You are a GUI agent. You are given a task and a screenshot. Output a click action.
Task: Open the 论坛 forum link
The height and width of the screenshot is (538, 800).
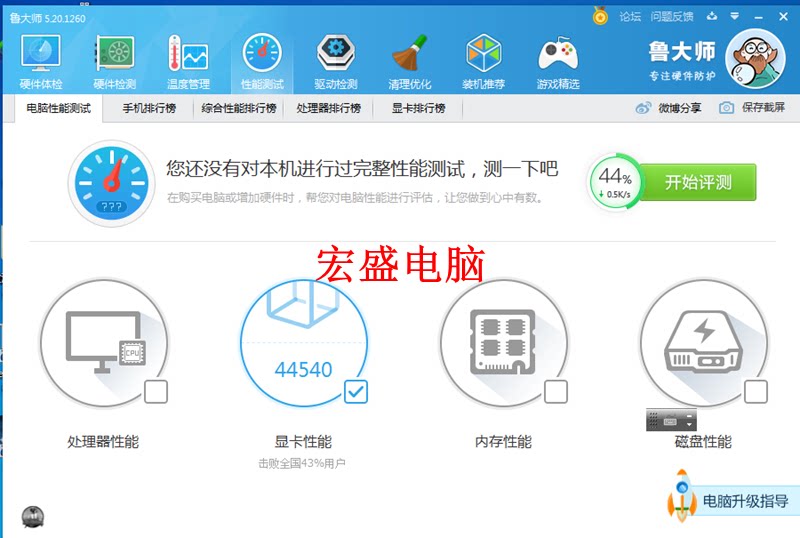630,16
